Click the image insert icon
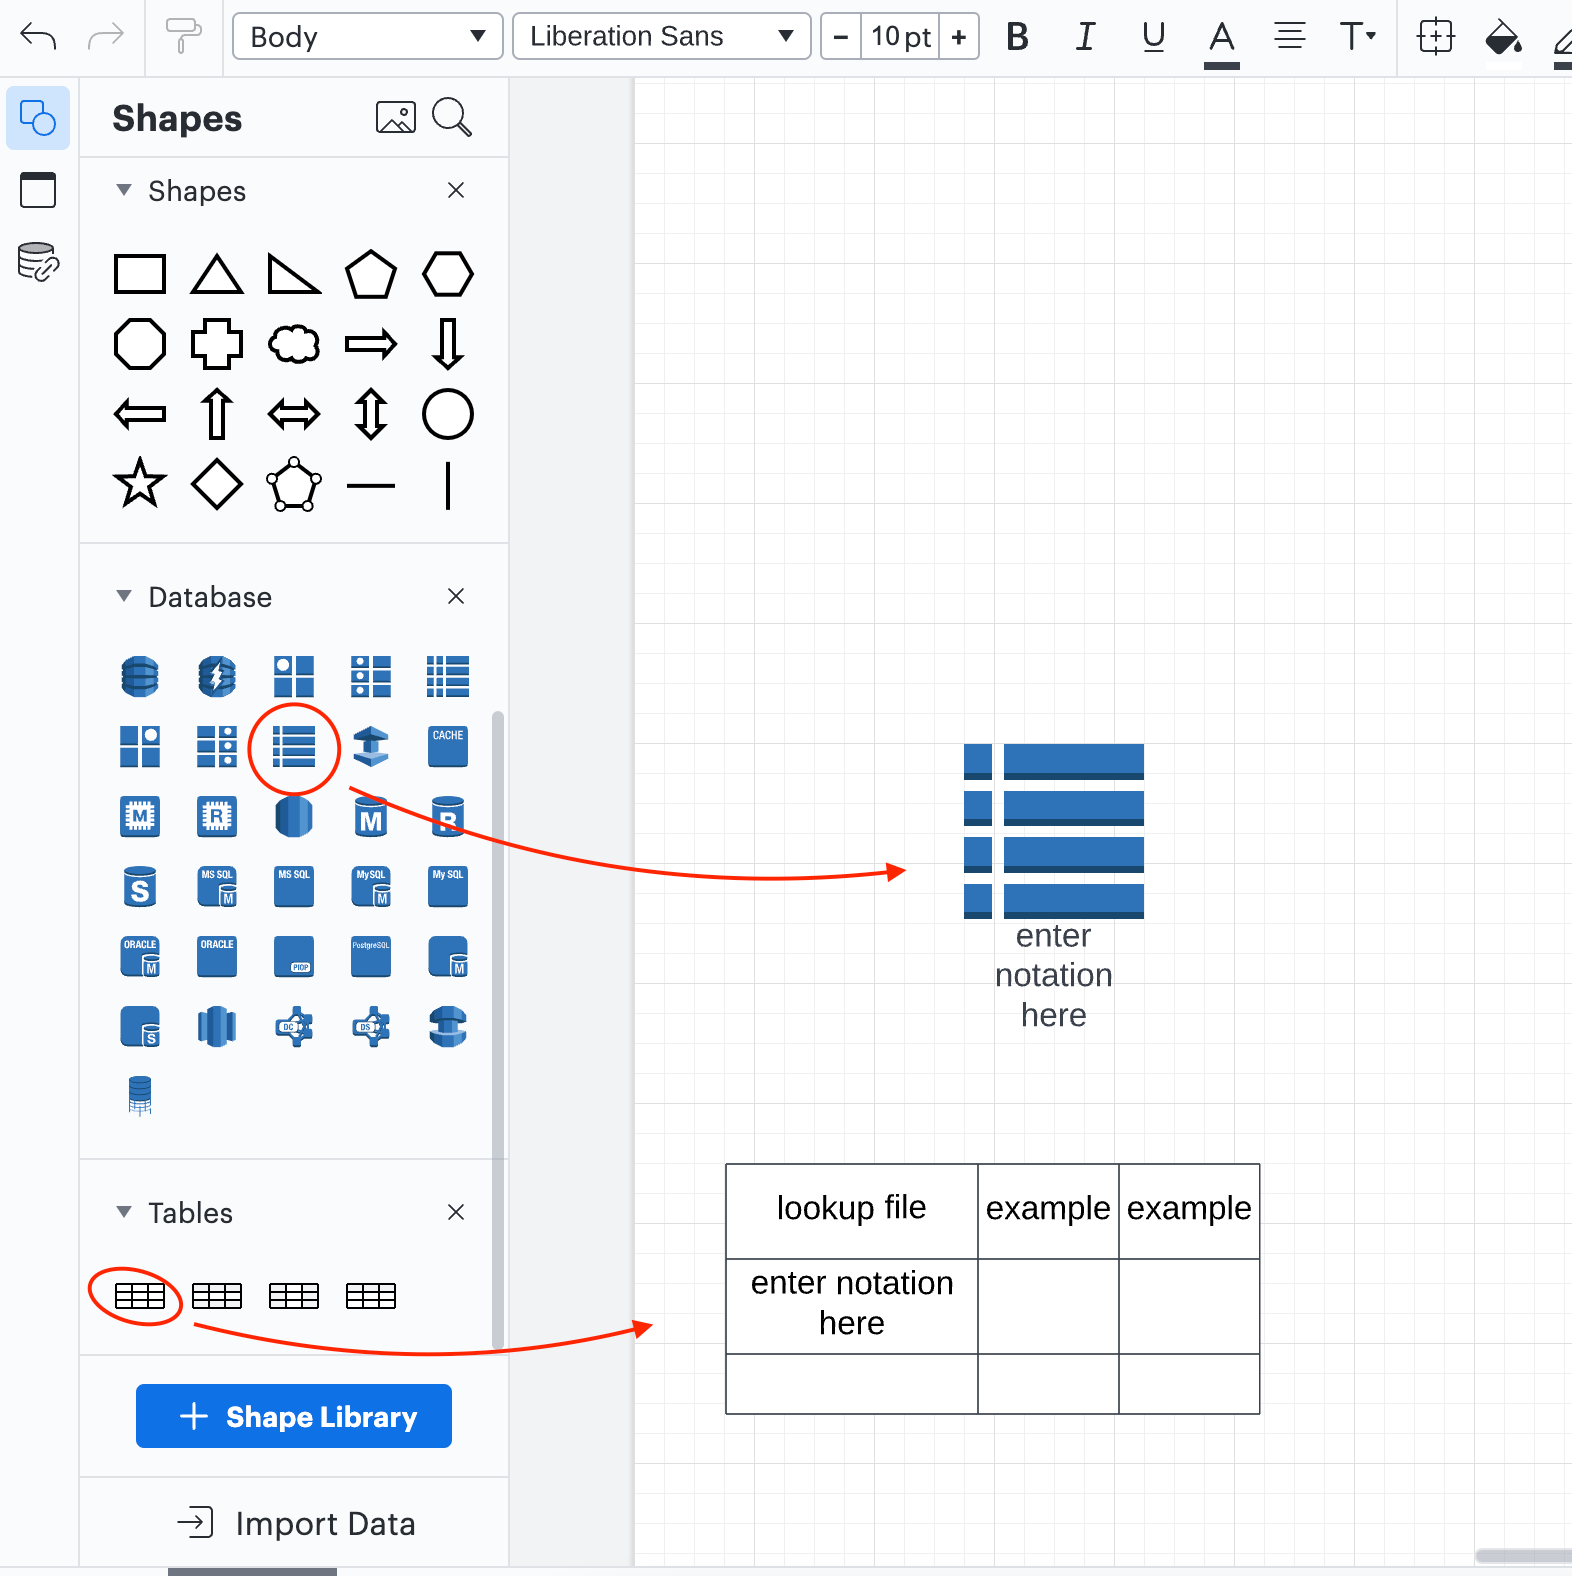 pos(396,118)
